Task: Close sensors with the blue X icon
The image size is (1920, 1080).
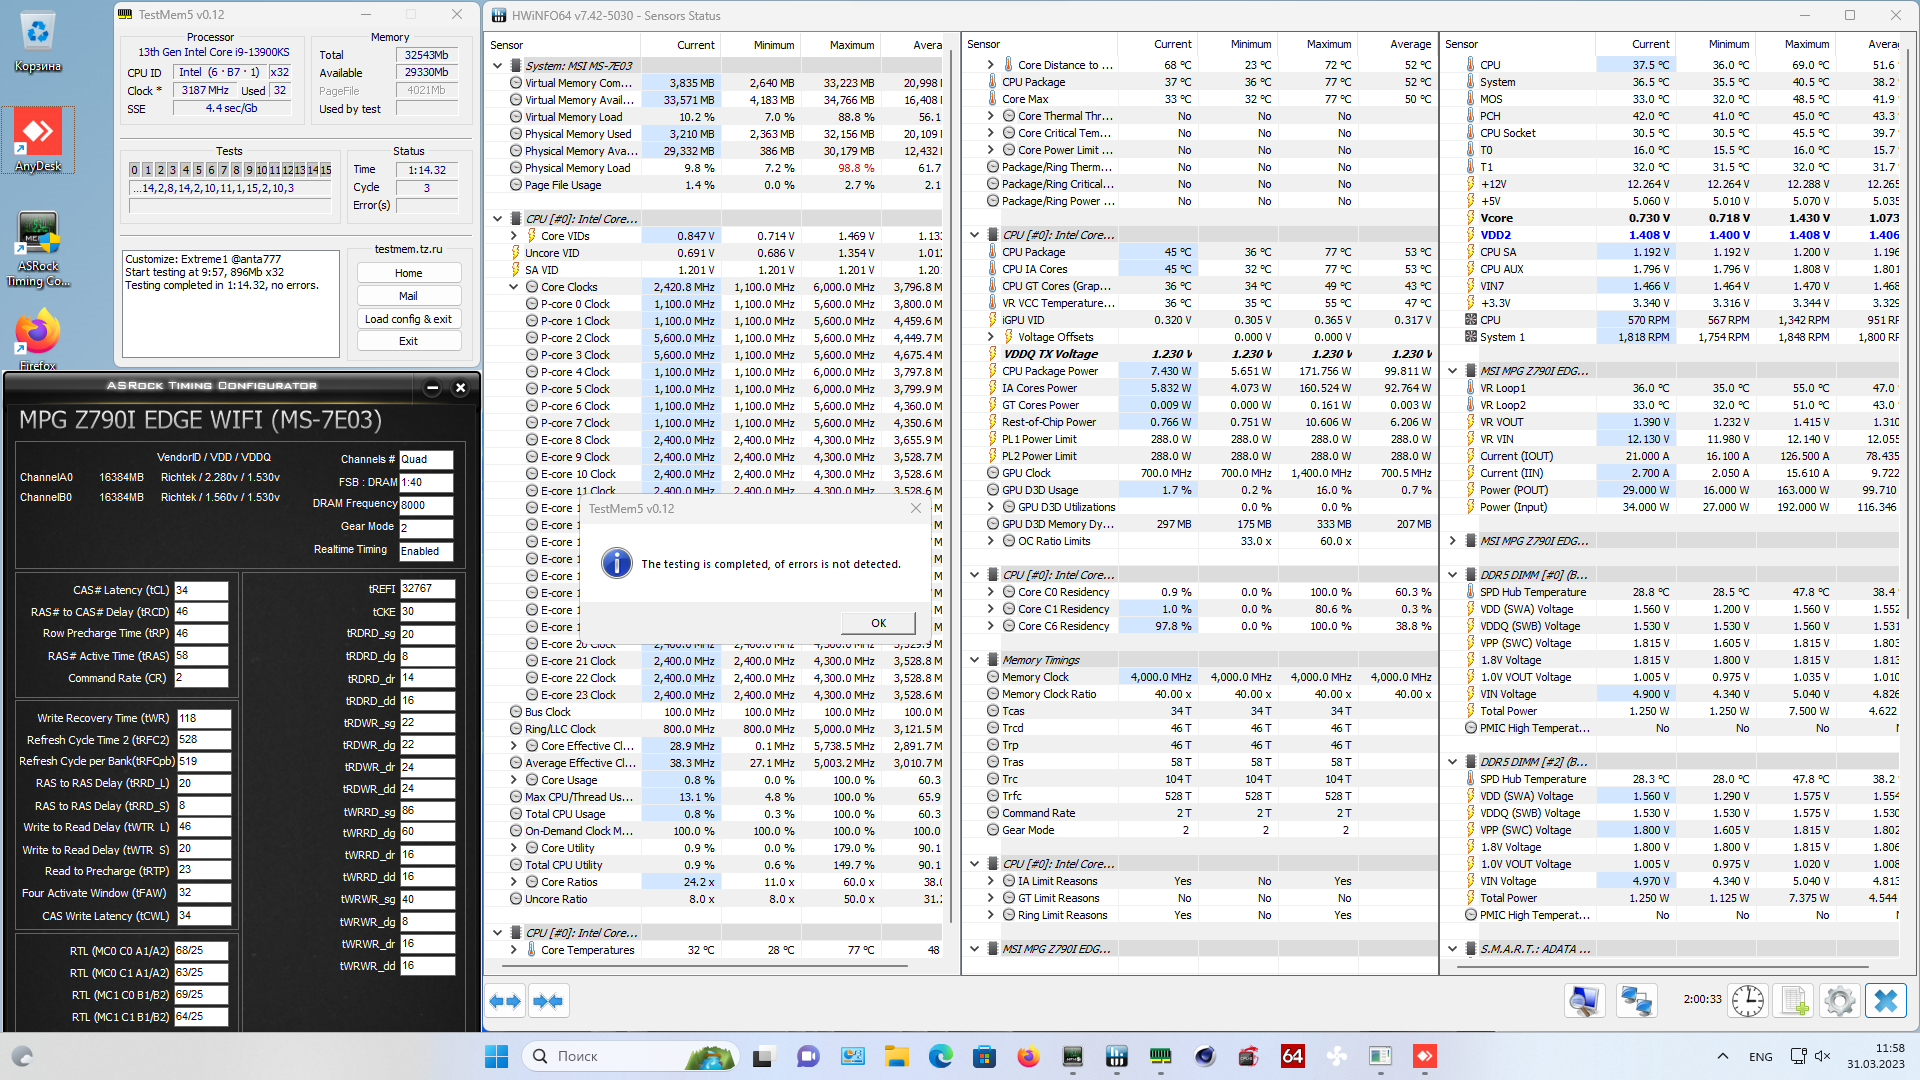Action: pyautogui.click(x=1886, y=1001)
